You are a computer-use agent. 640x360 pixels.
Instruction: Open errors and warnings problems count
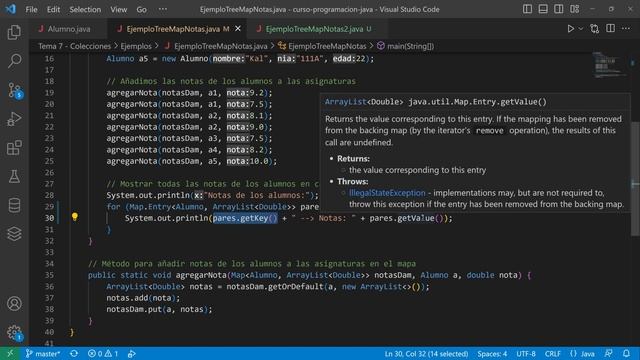[103, 353]
